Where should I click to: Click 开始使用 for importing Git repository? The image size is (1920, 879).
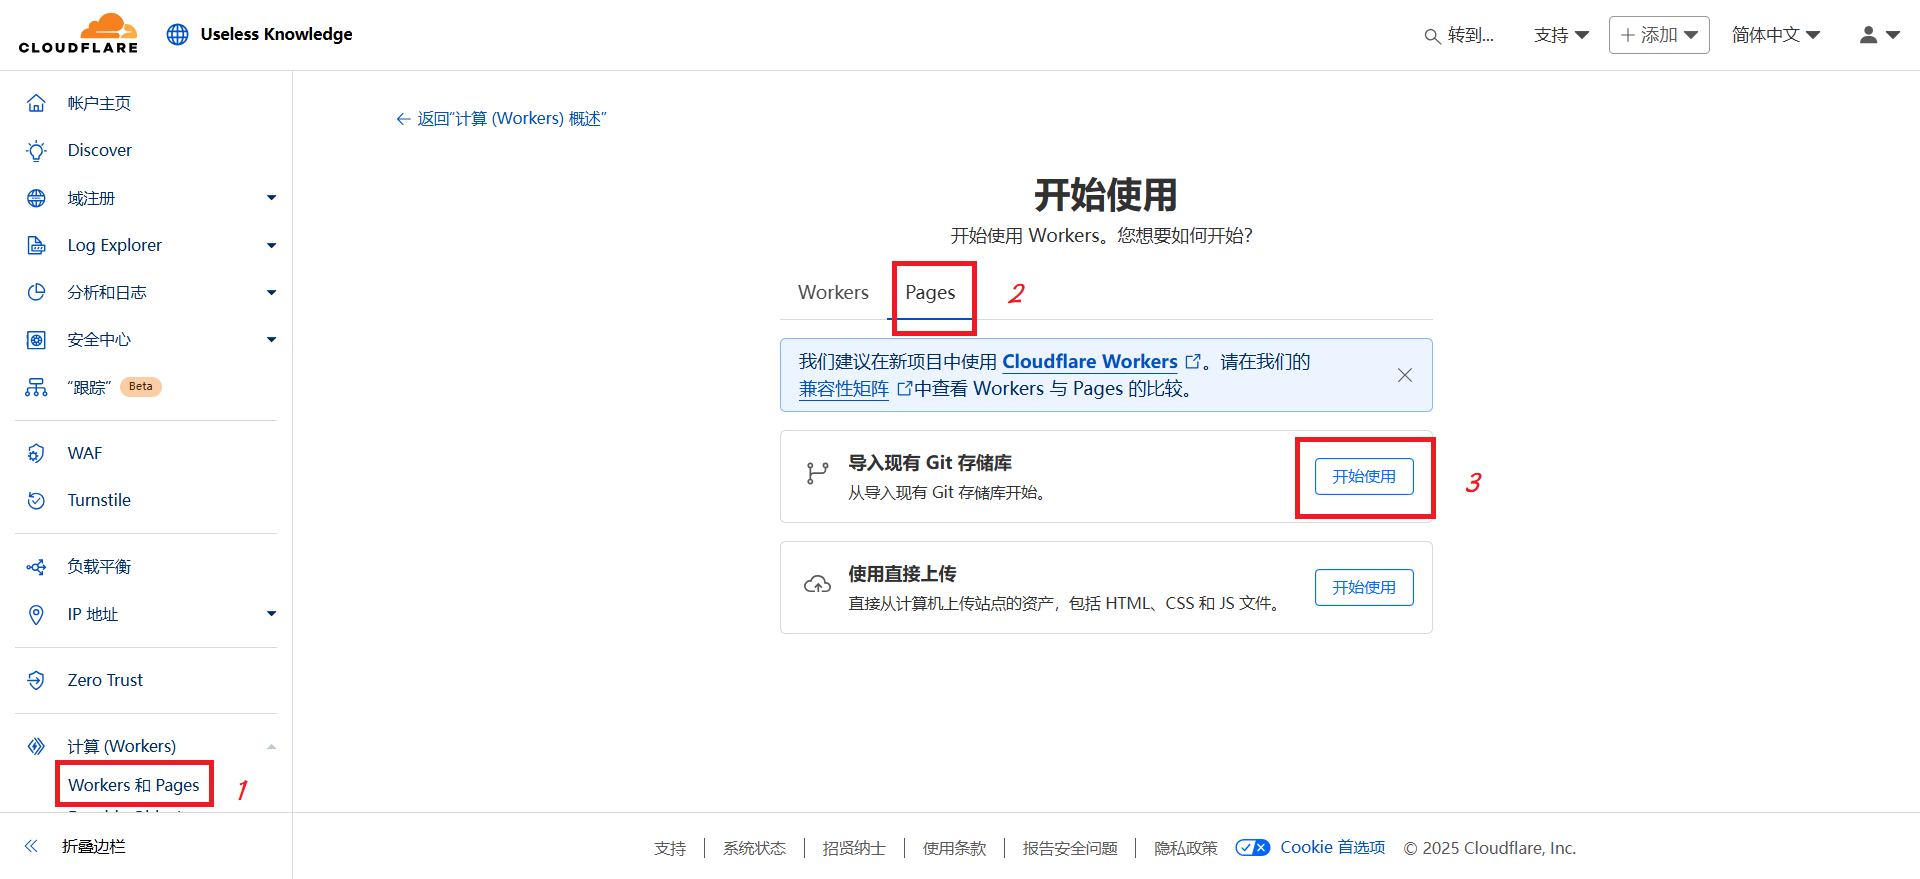1363,477
